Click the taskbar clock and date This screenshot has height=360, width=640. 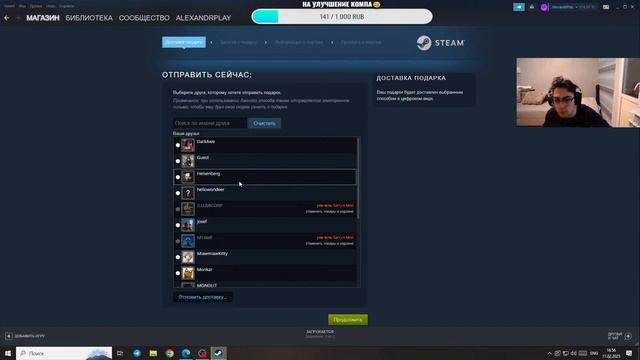(611, 353)
